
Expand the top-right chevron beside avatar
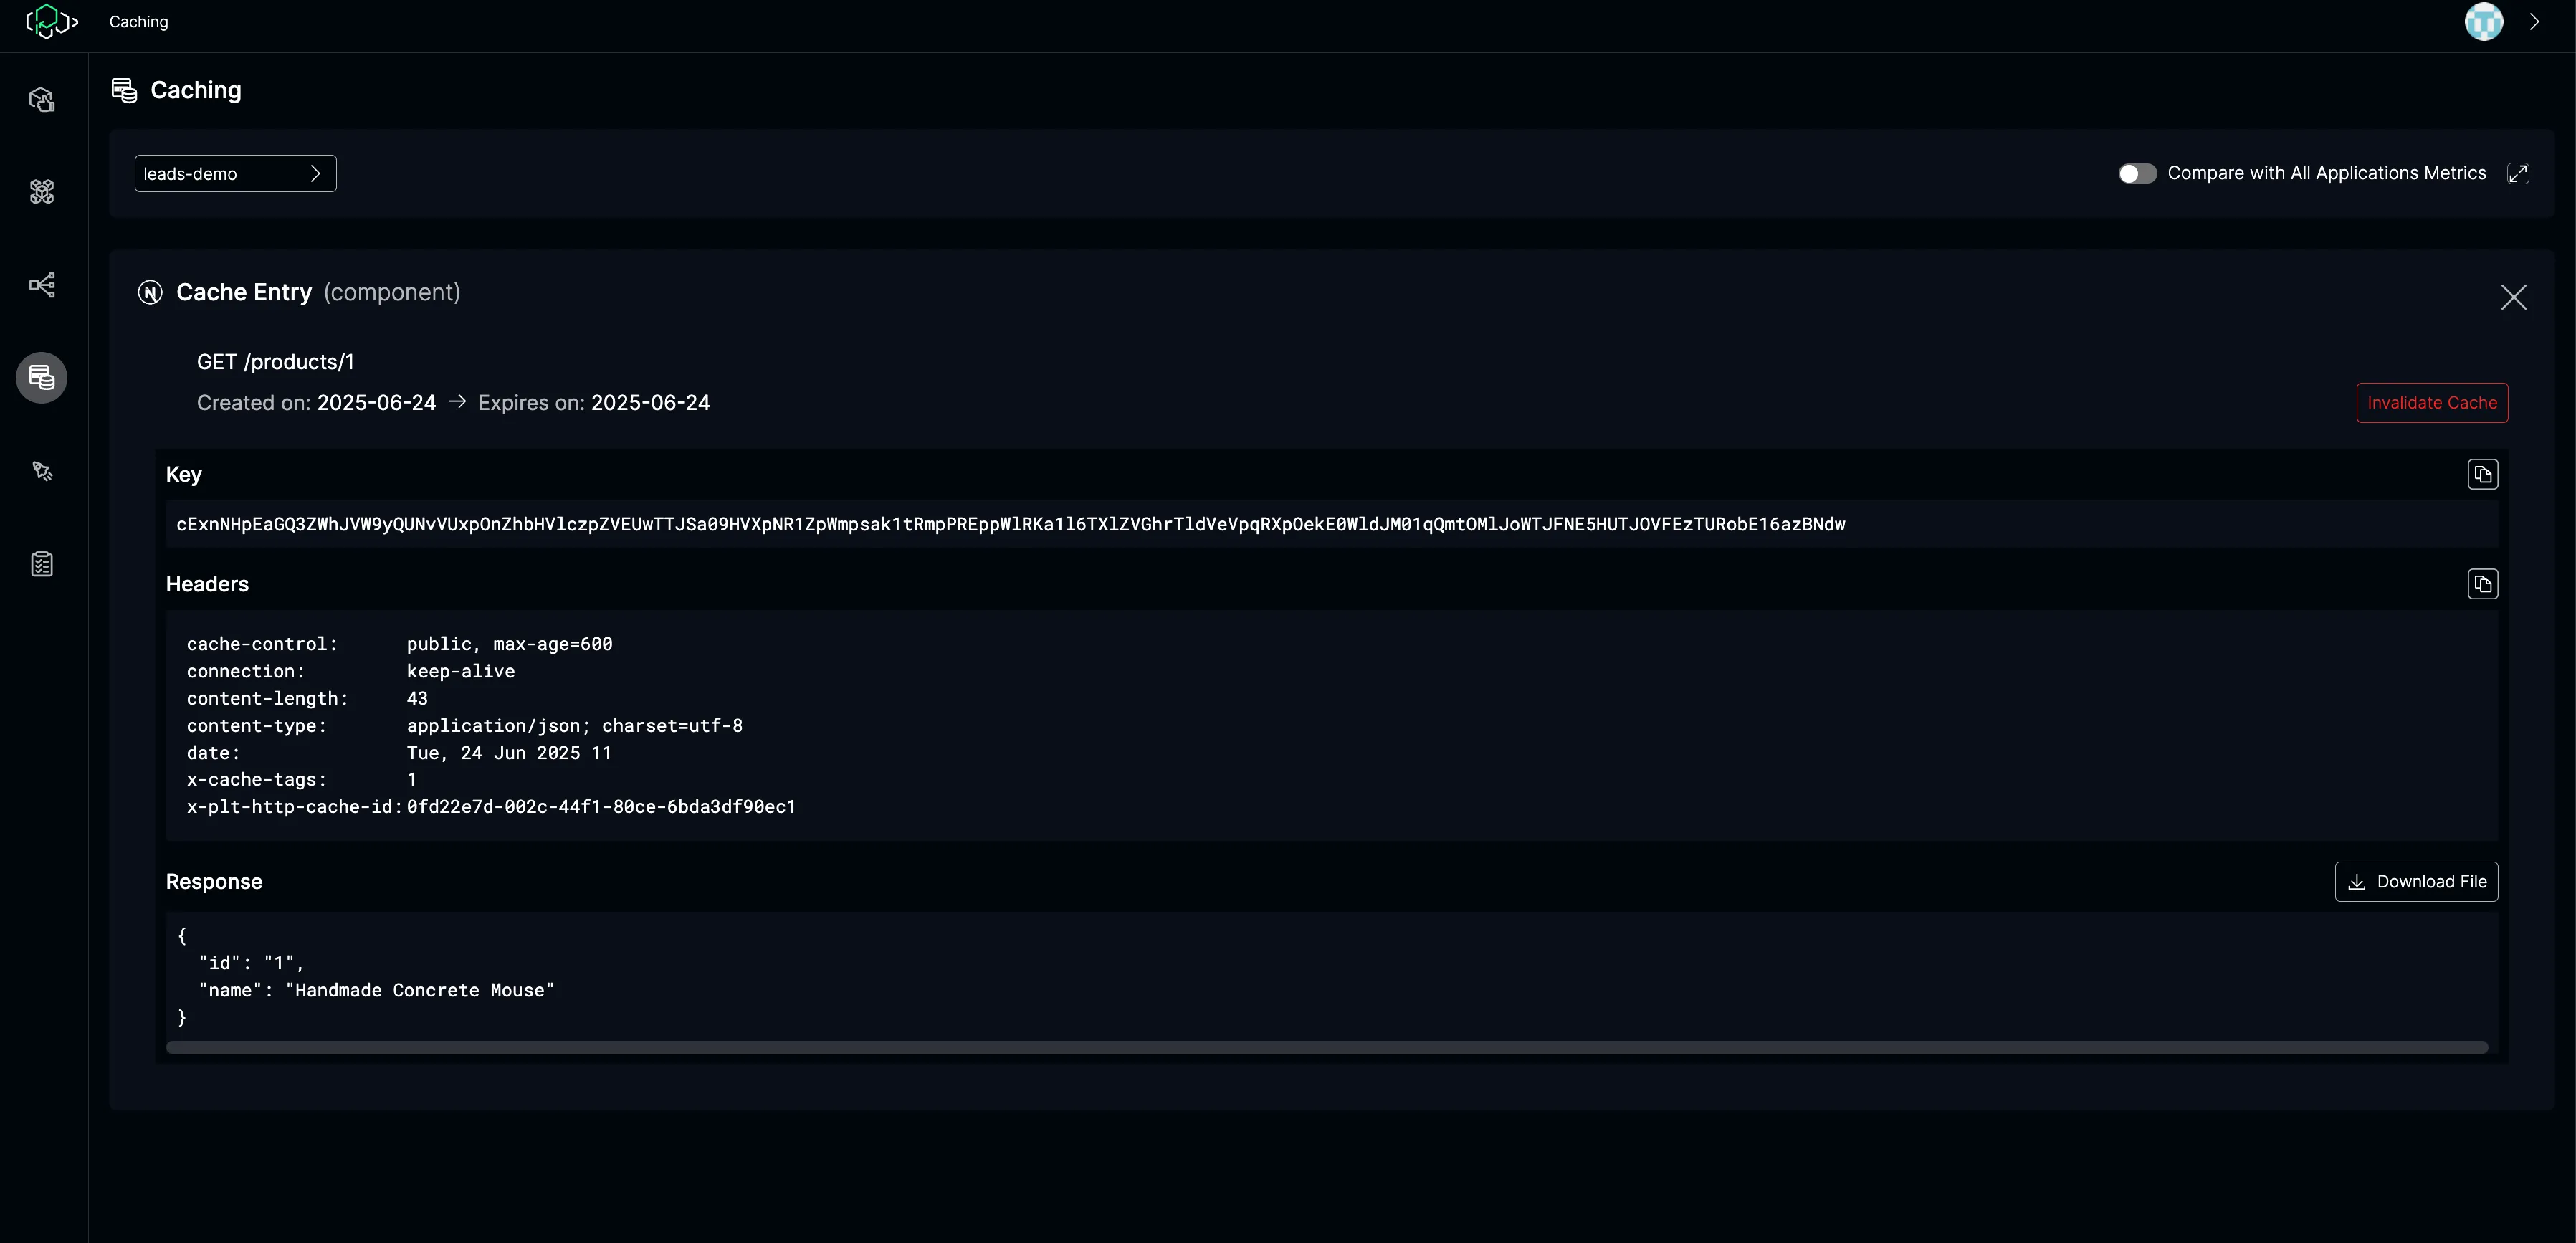click(2534, 22)
